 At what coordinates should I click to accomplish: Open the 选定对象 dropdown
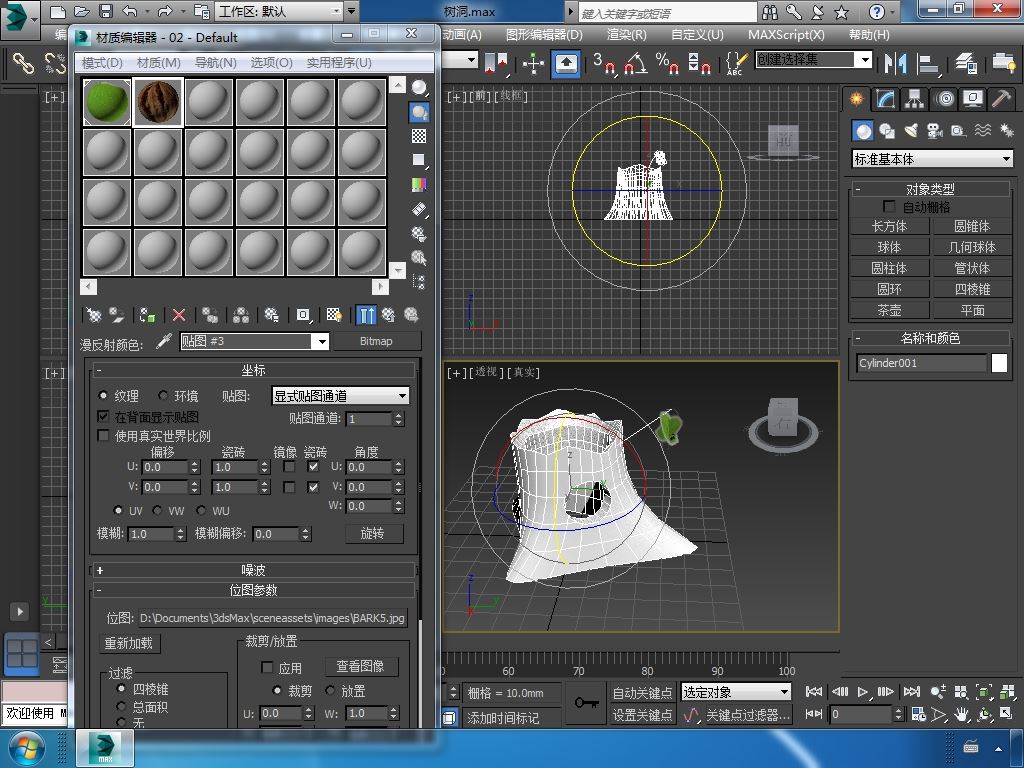point(736,692)
